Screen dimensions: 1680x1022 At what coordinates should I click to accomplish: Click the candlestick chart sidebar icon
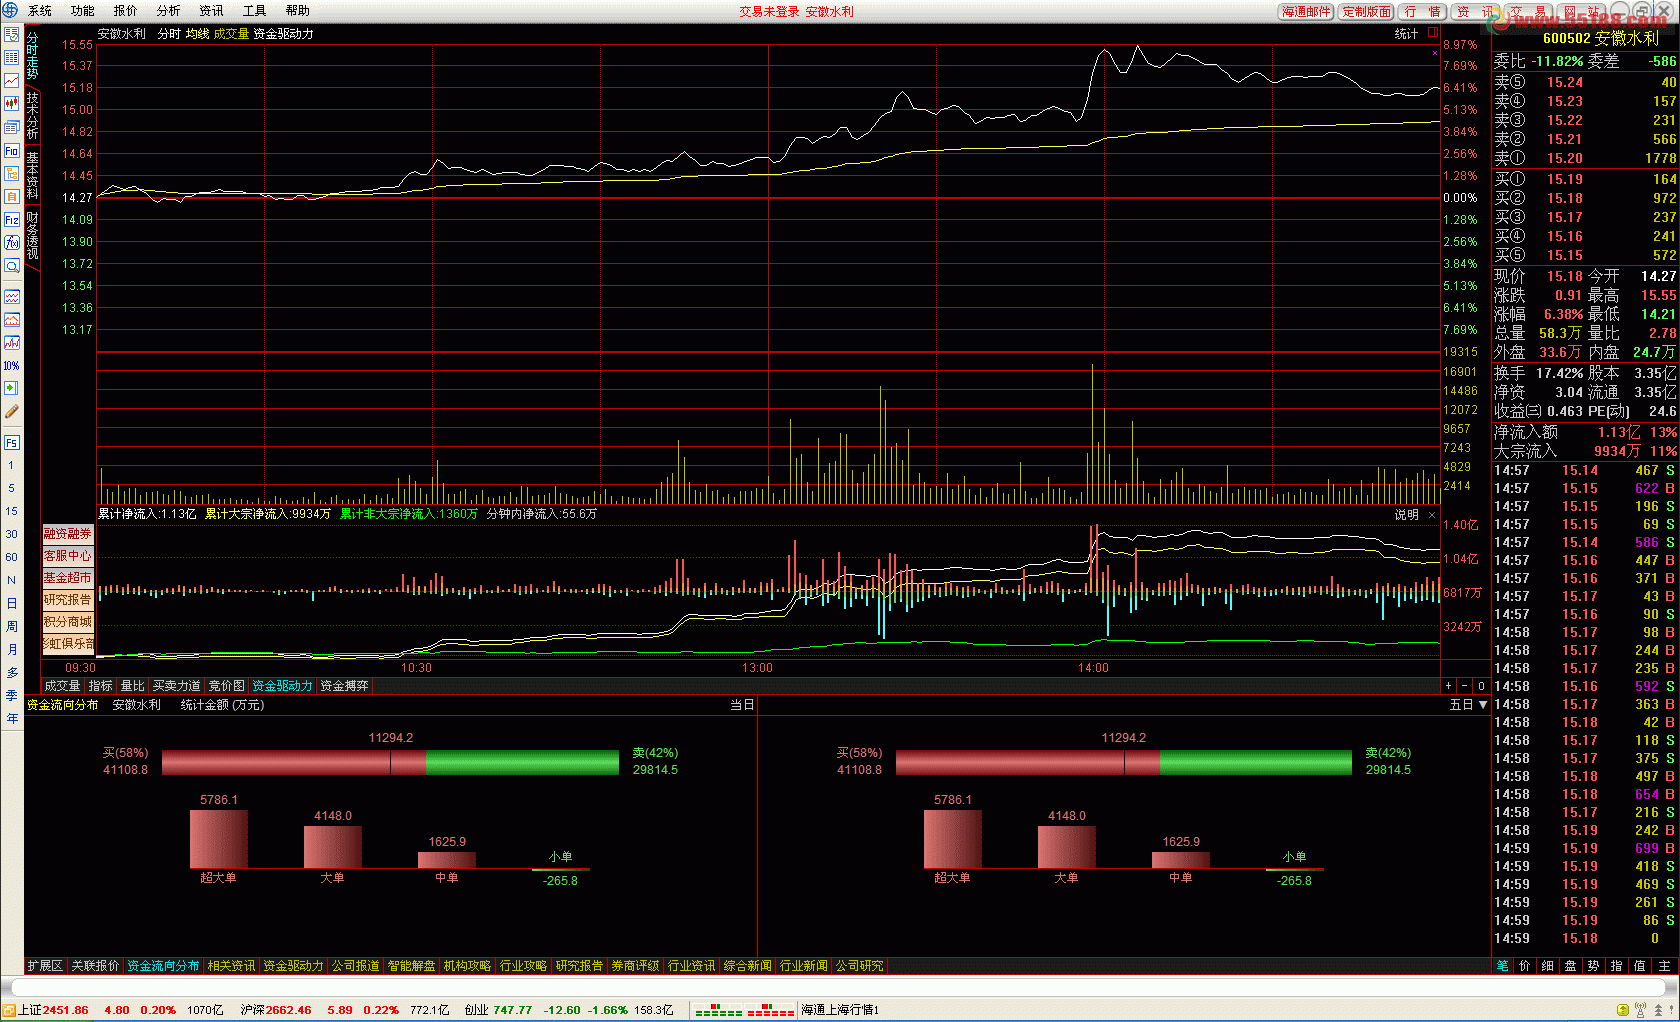tap(12, 104)
